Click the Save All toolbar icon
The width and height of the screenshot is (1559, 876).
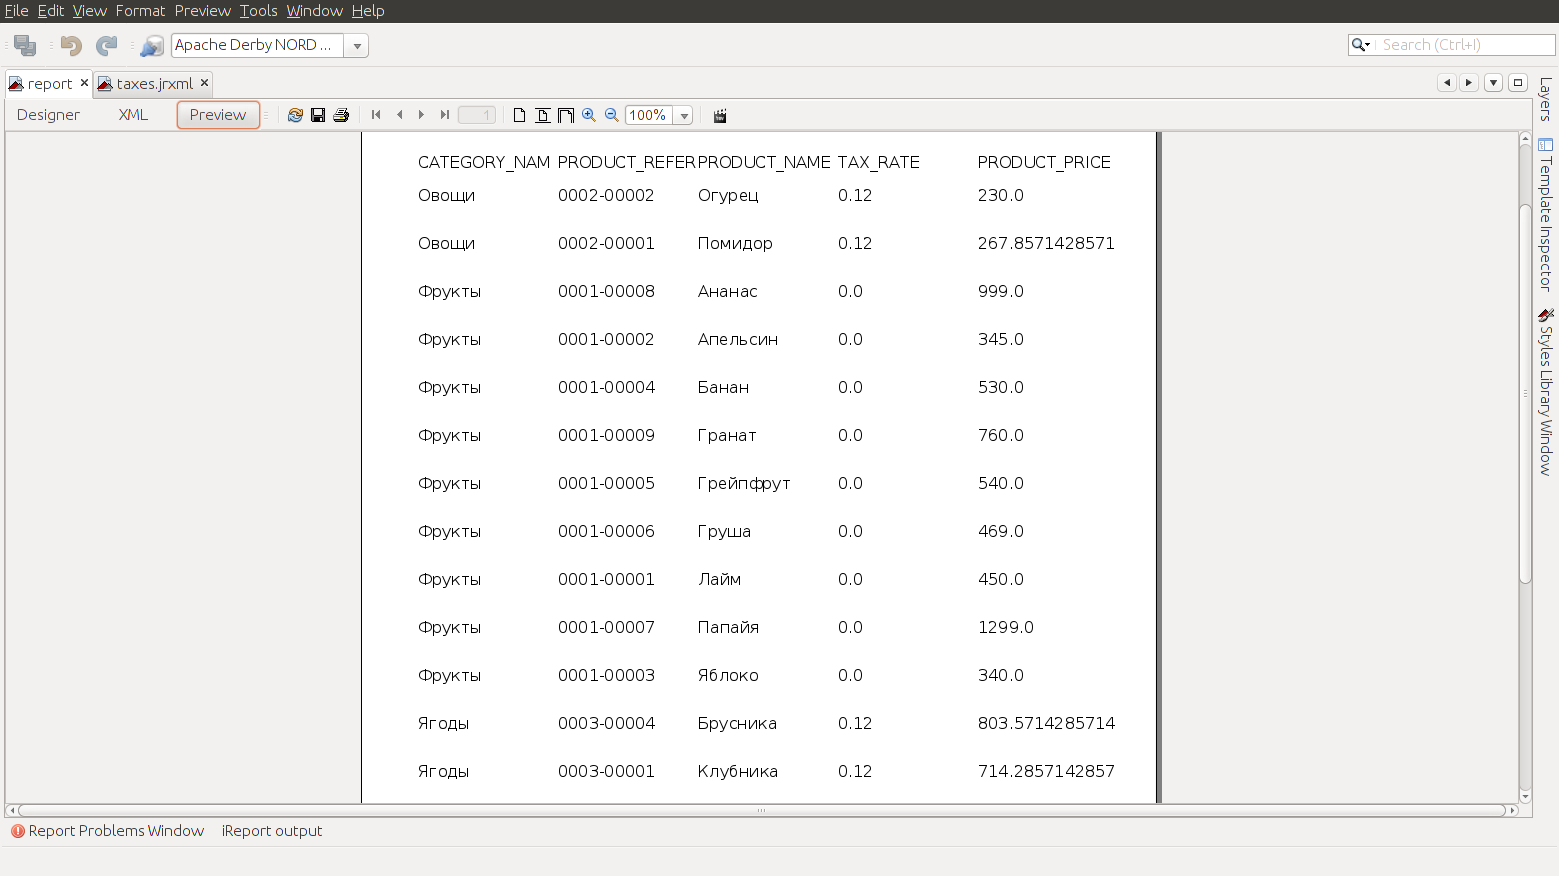point(25,45)
